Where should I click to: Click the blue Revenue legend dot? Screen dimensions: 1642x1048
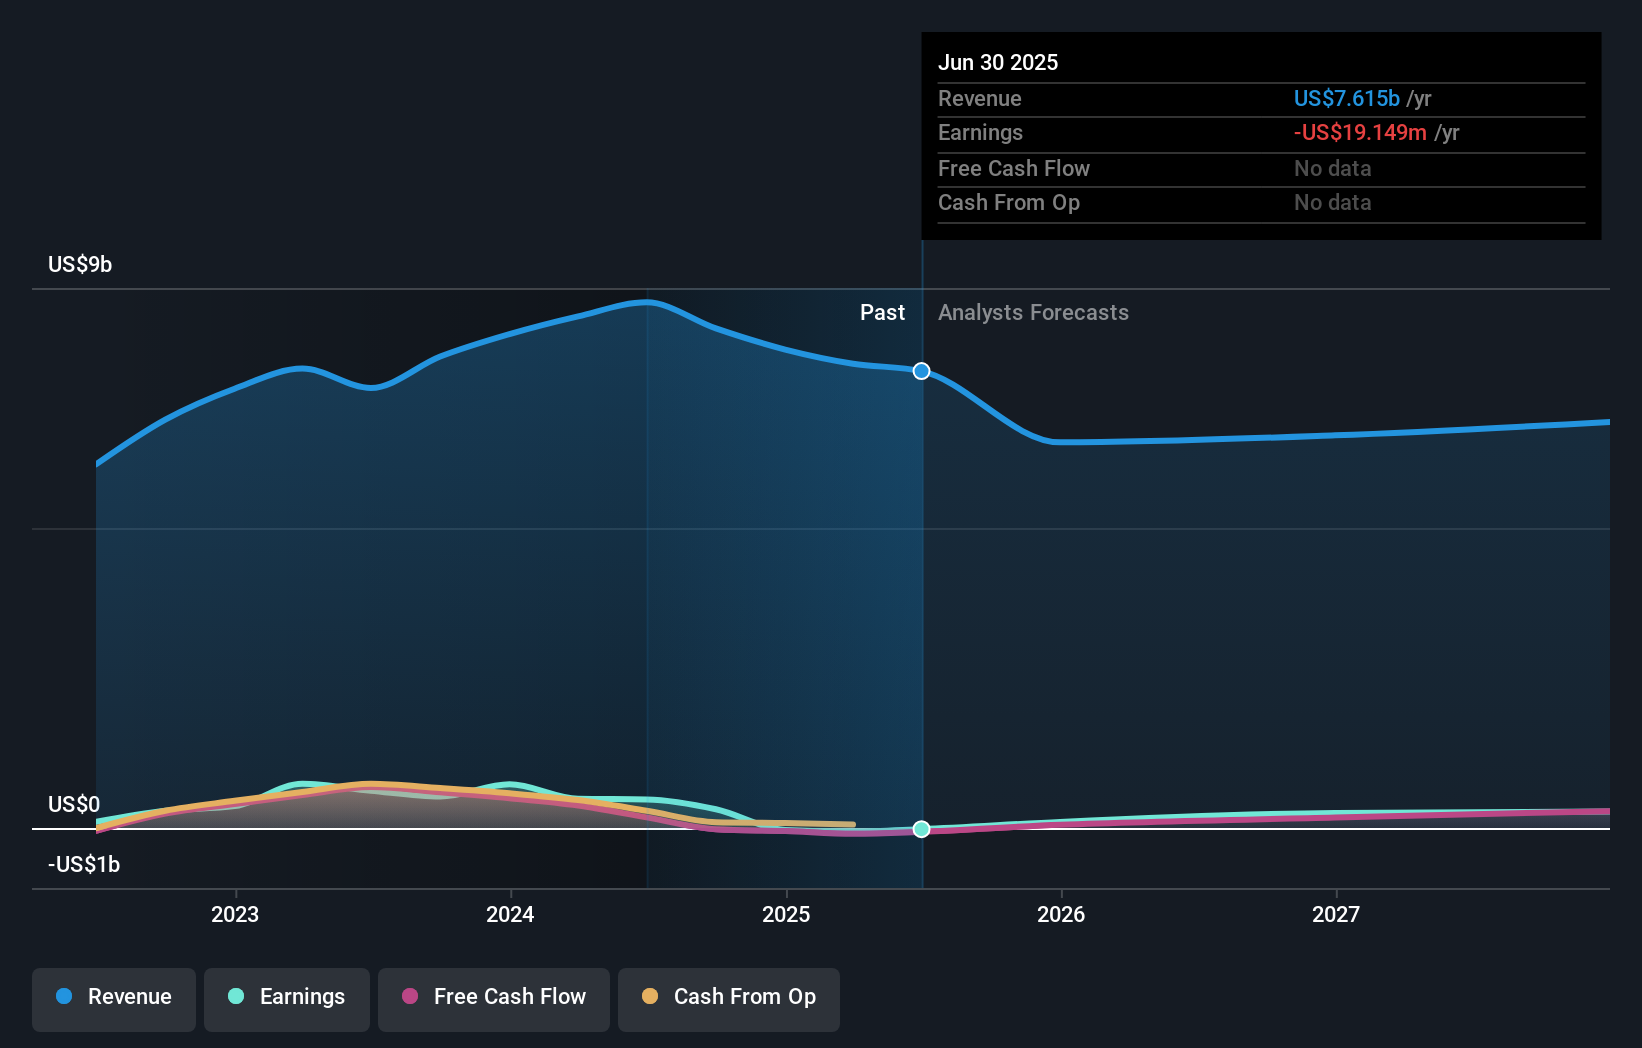point(64,996)
